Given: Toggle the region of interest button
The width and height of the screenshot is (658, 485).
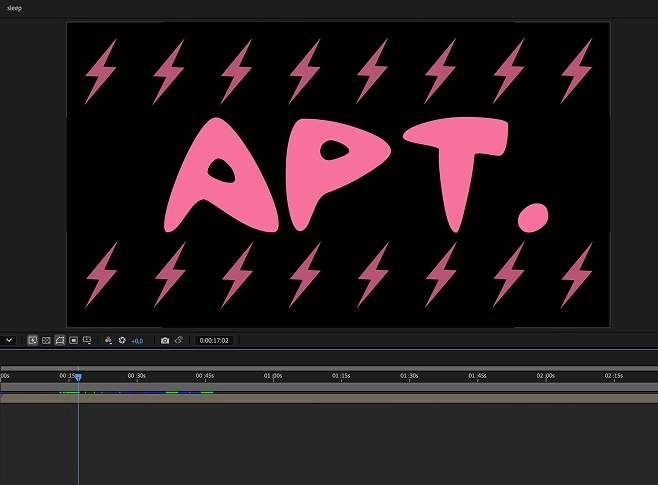Looking at the screenshot, I should (x=74, y=340).
